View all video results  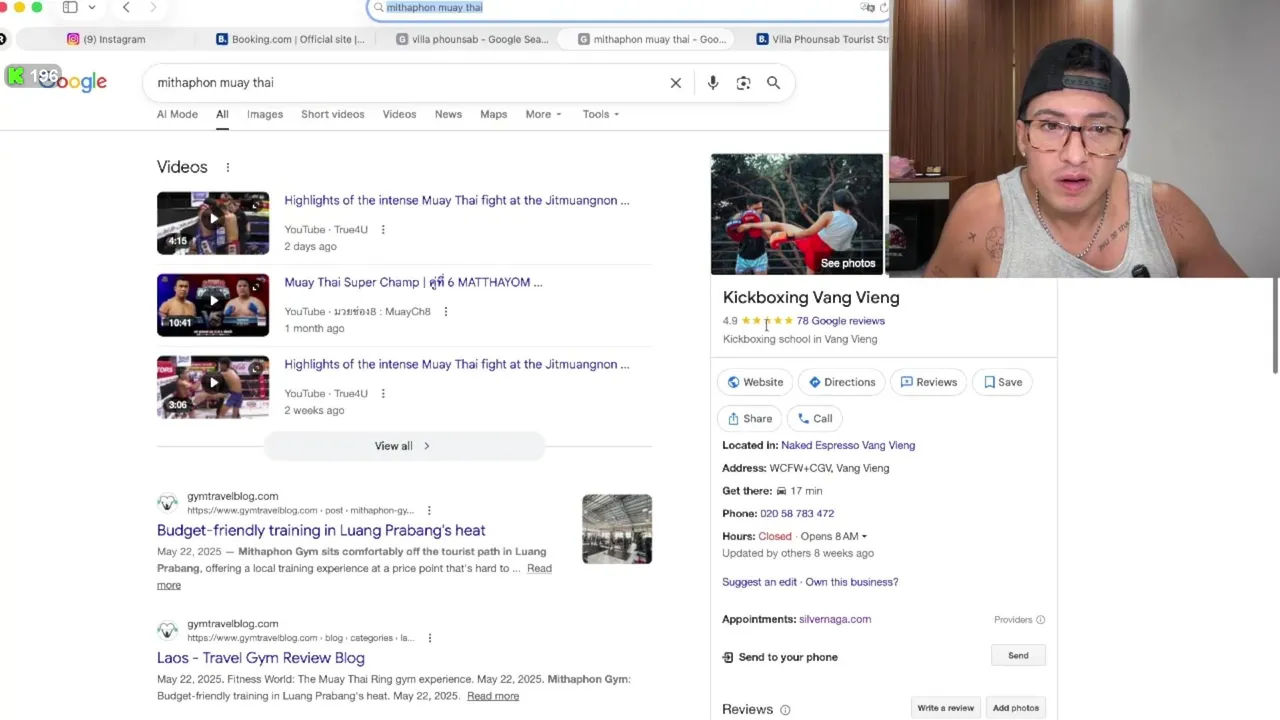[x=404, y=446]
